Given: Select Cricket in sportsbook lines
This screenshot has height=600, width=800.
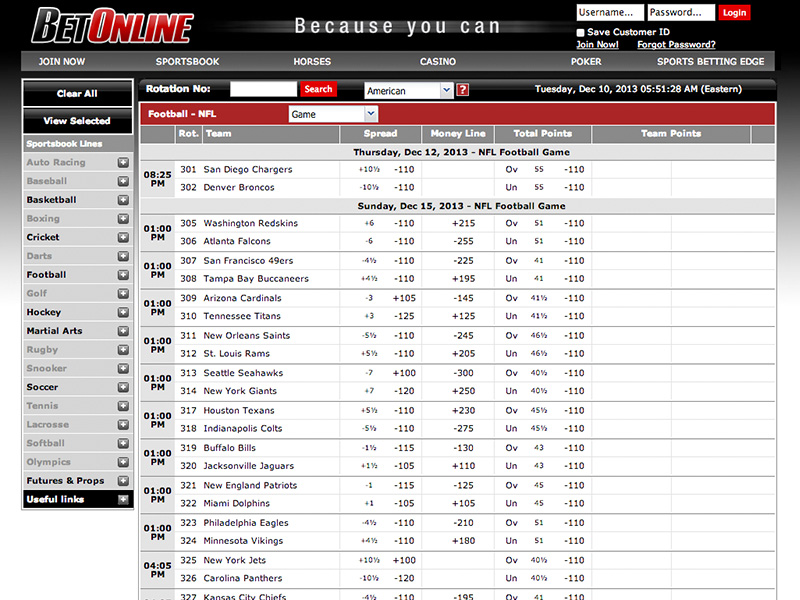Looking at the screenshot, I should [x=43, y=237].
